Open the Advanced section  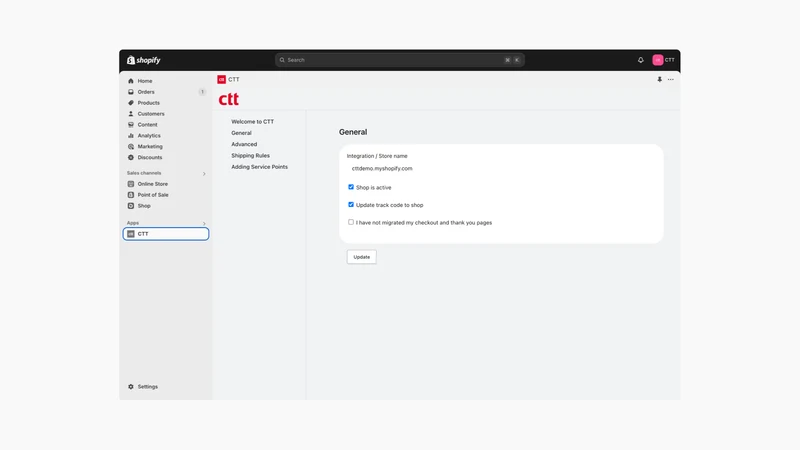coord(244,144)
